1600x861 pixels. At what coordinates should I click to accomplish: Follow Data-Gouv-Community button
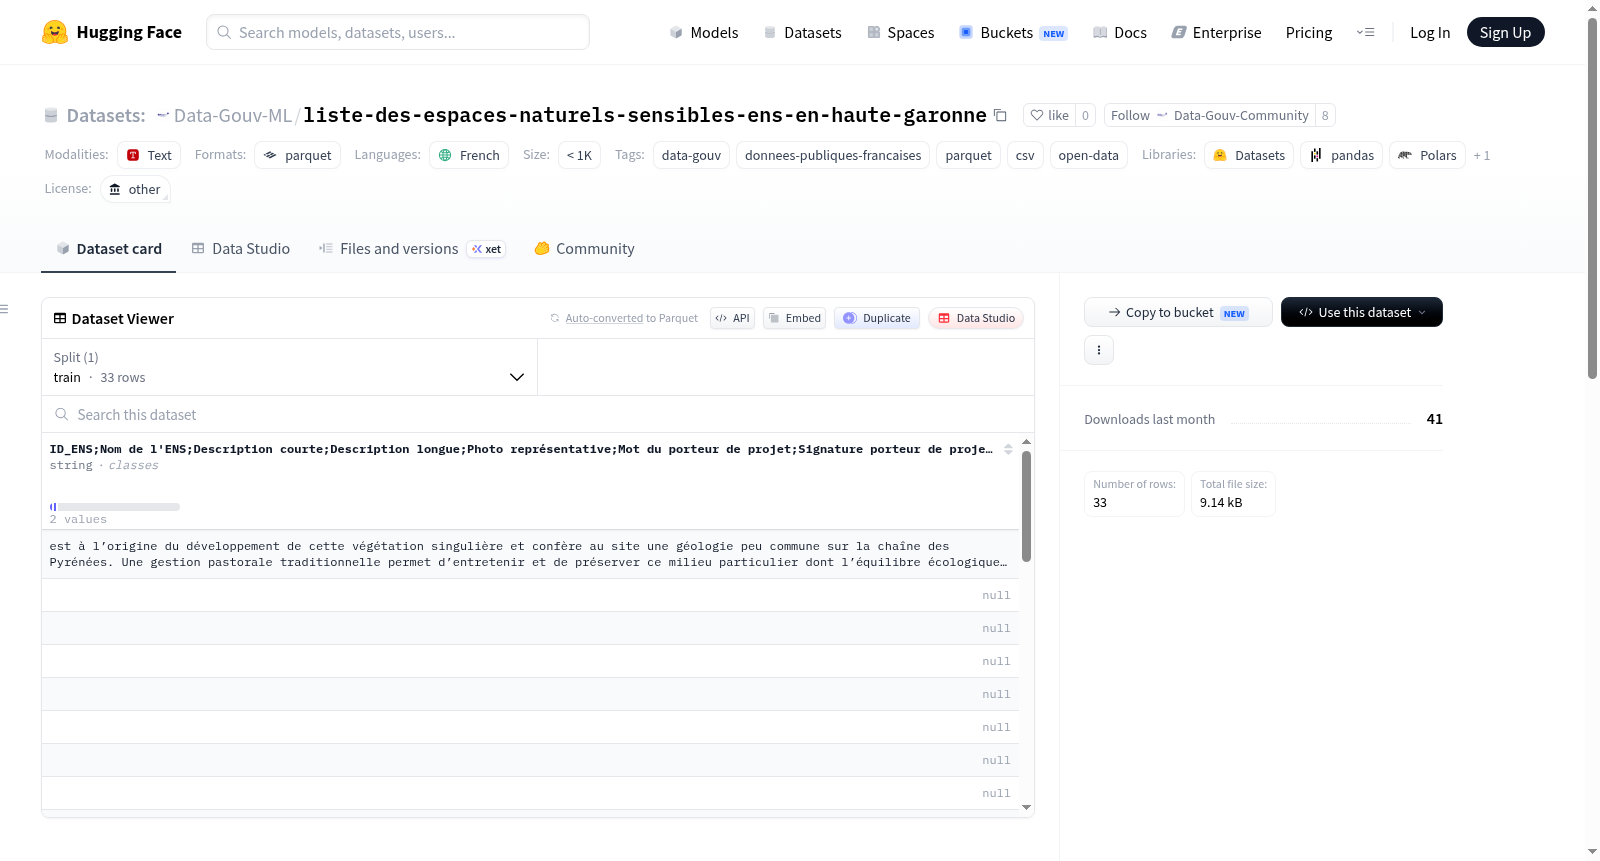click(x=1210, y=115)
